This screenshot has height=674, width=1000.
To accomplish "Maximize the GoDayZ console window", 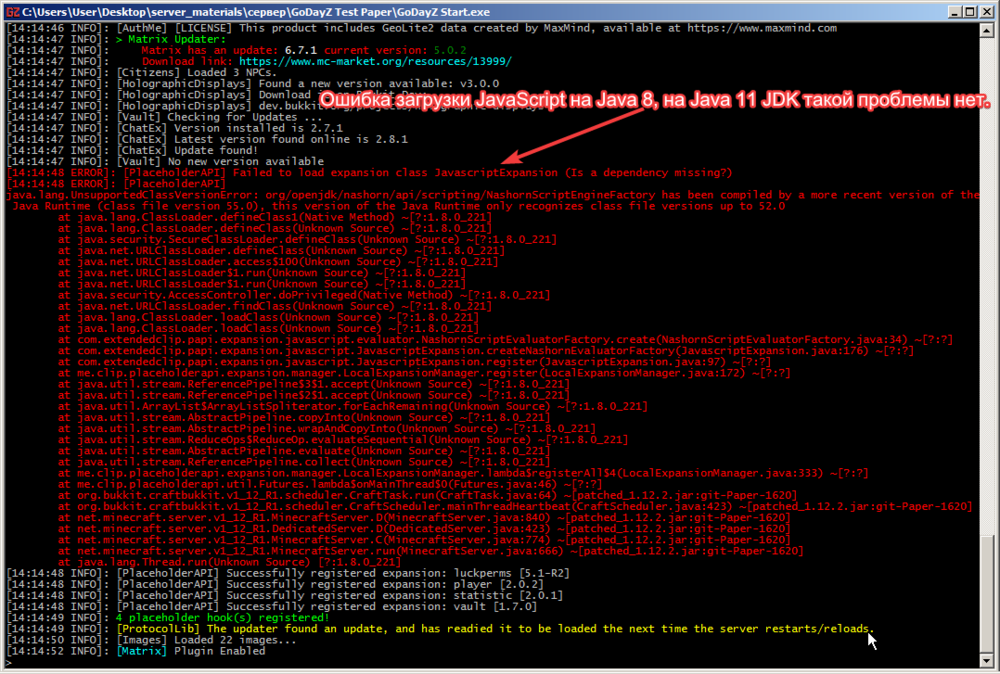I will [x=970, y=11].
